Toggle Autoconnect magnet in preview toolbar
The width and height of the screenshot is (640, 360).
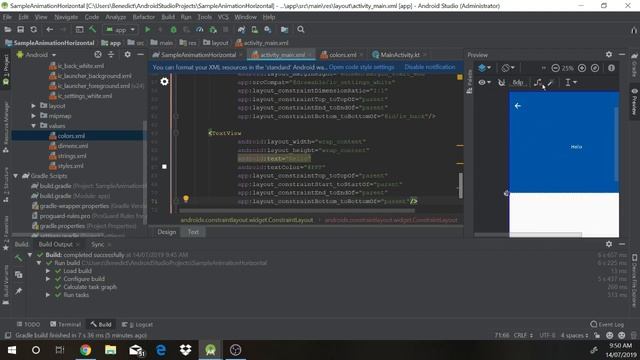(501, 82)
